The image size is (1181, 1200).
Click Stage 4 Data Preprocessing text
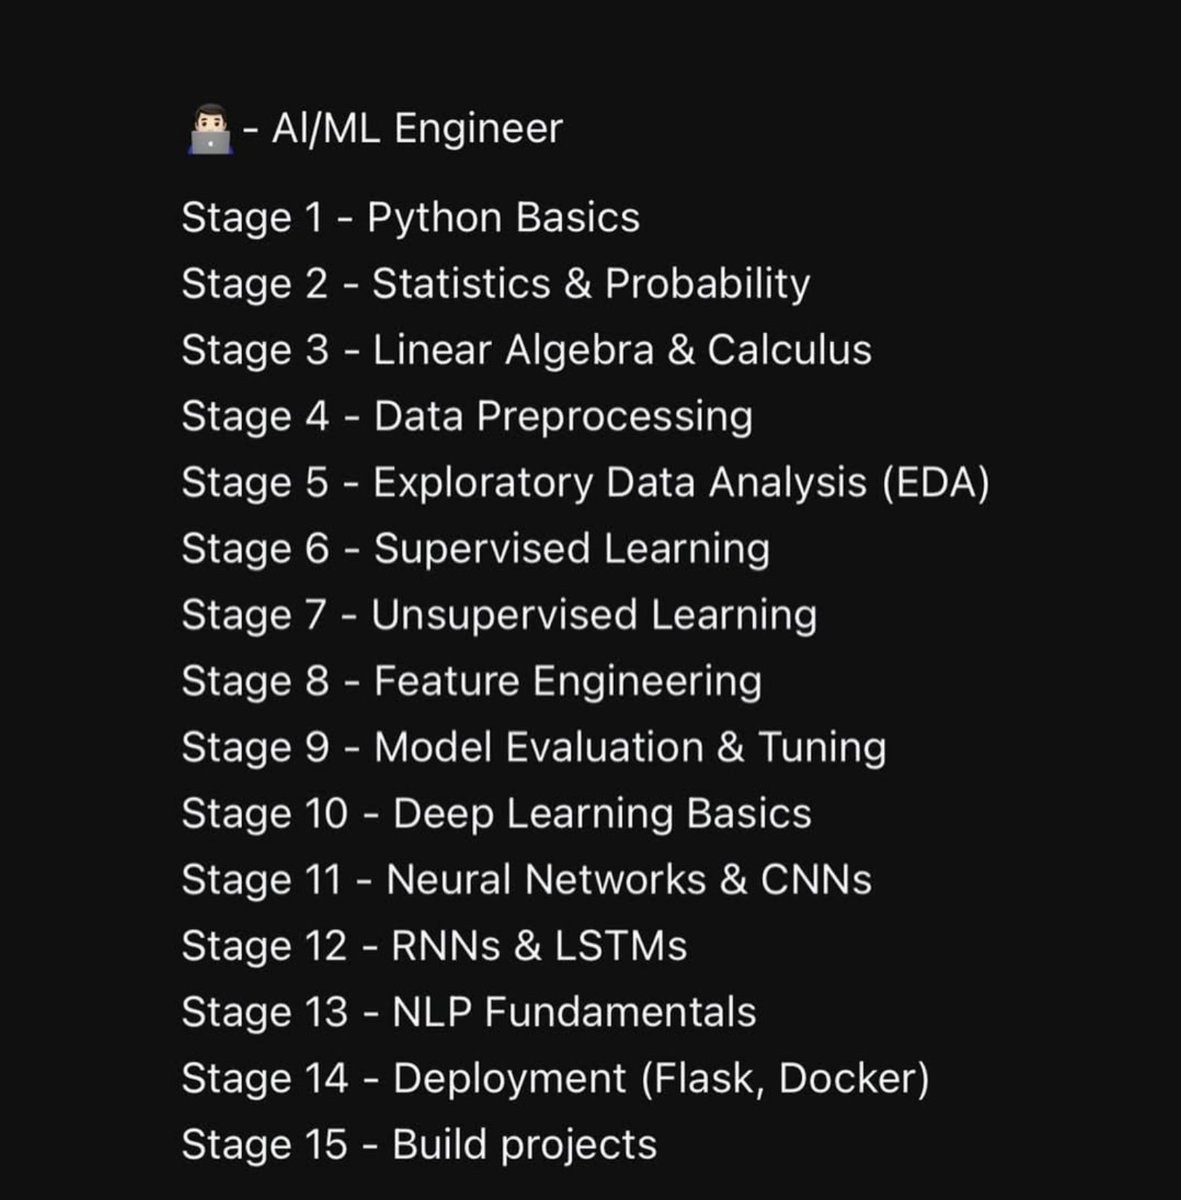coord(467,416)
